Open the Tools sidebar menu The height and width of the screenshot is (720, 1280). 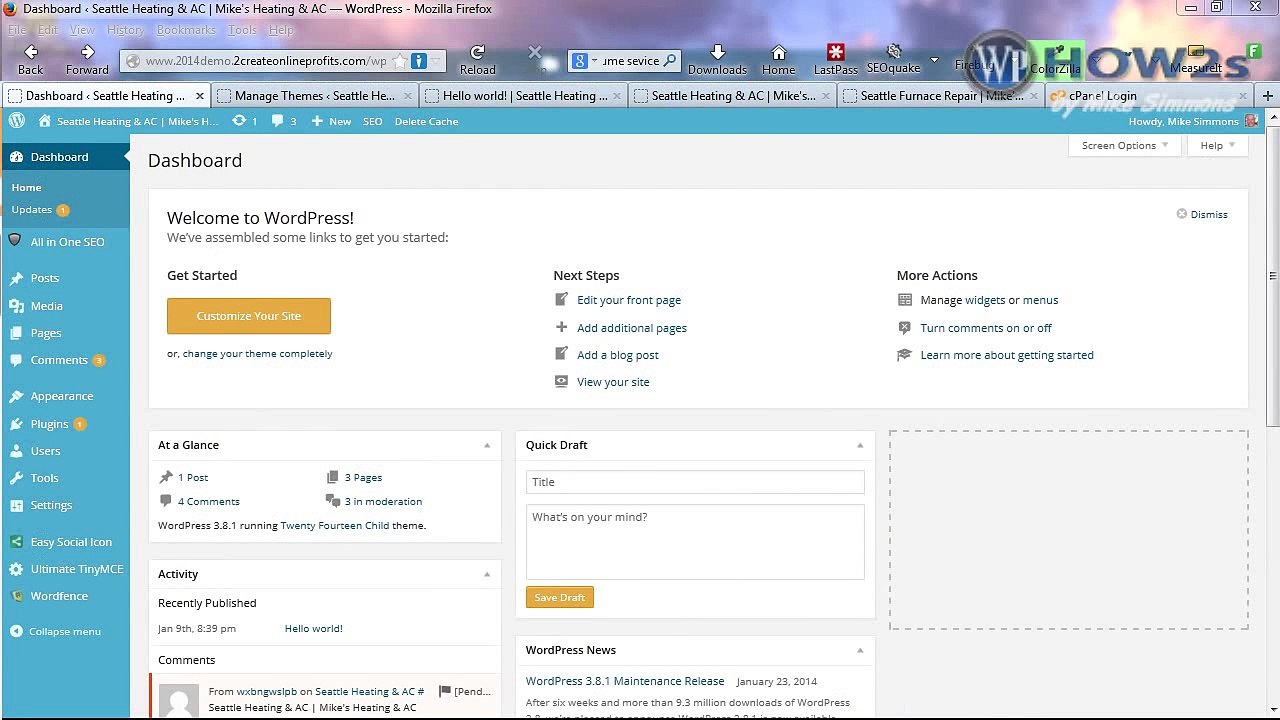coord(65,478)
